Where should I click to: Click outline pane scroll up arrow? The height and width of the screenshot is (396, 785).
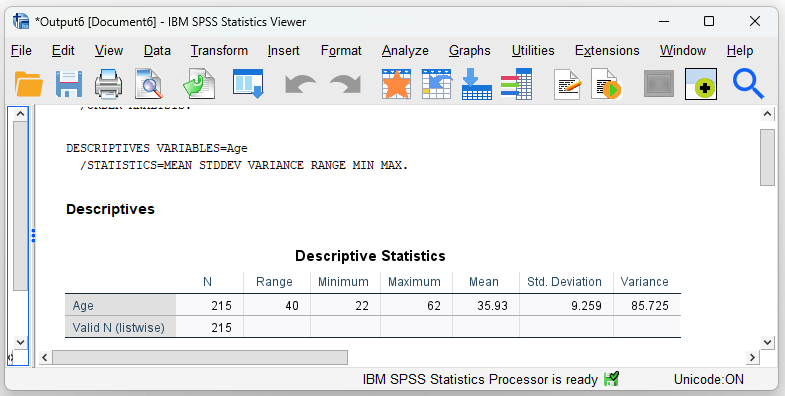point(20,114)
